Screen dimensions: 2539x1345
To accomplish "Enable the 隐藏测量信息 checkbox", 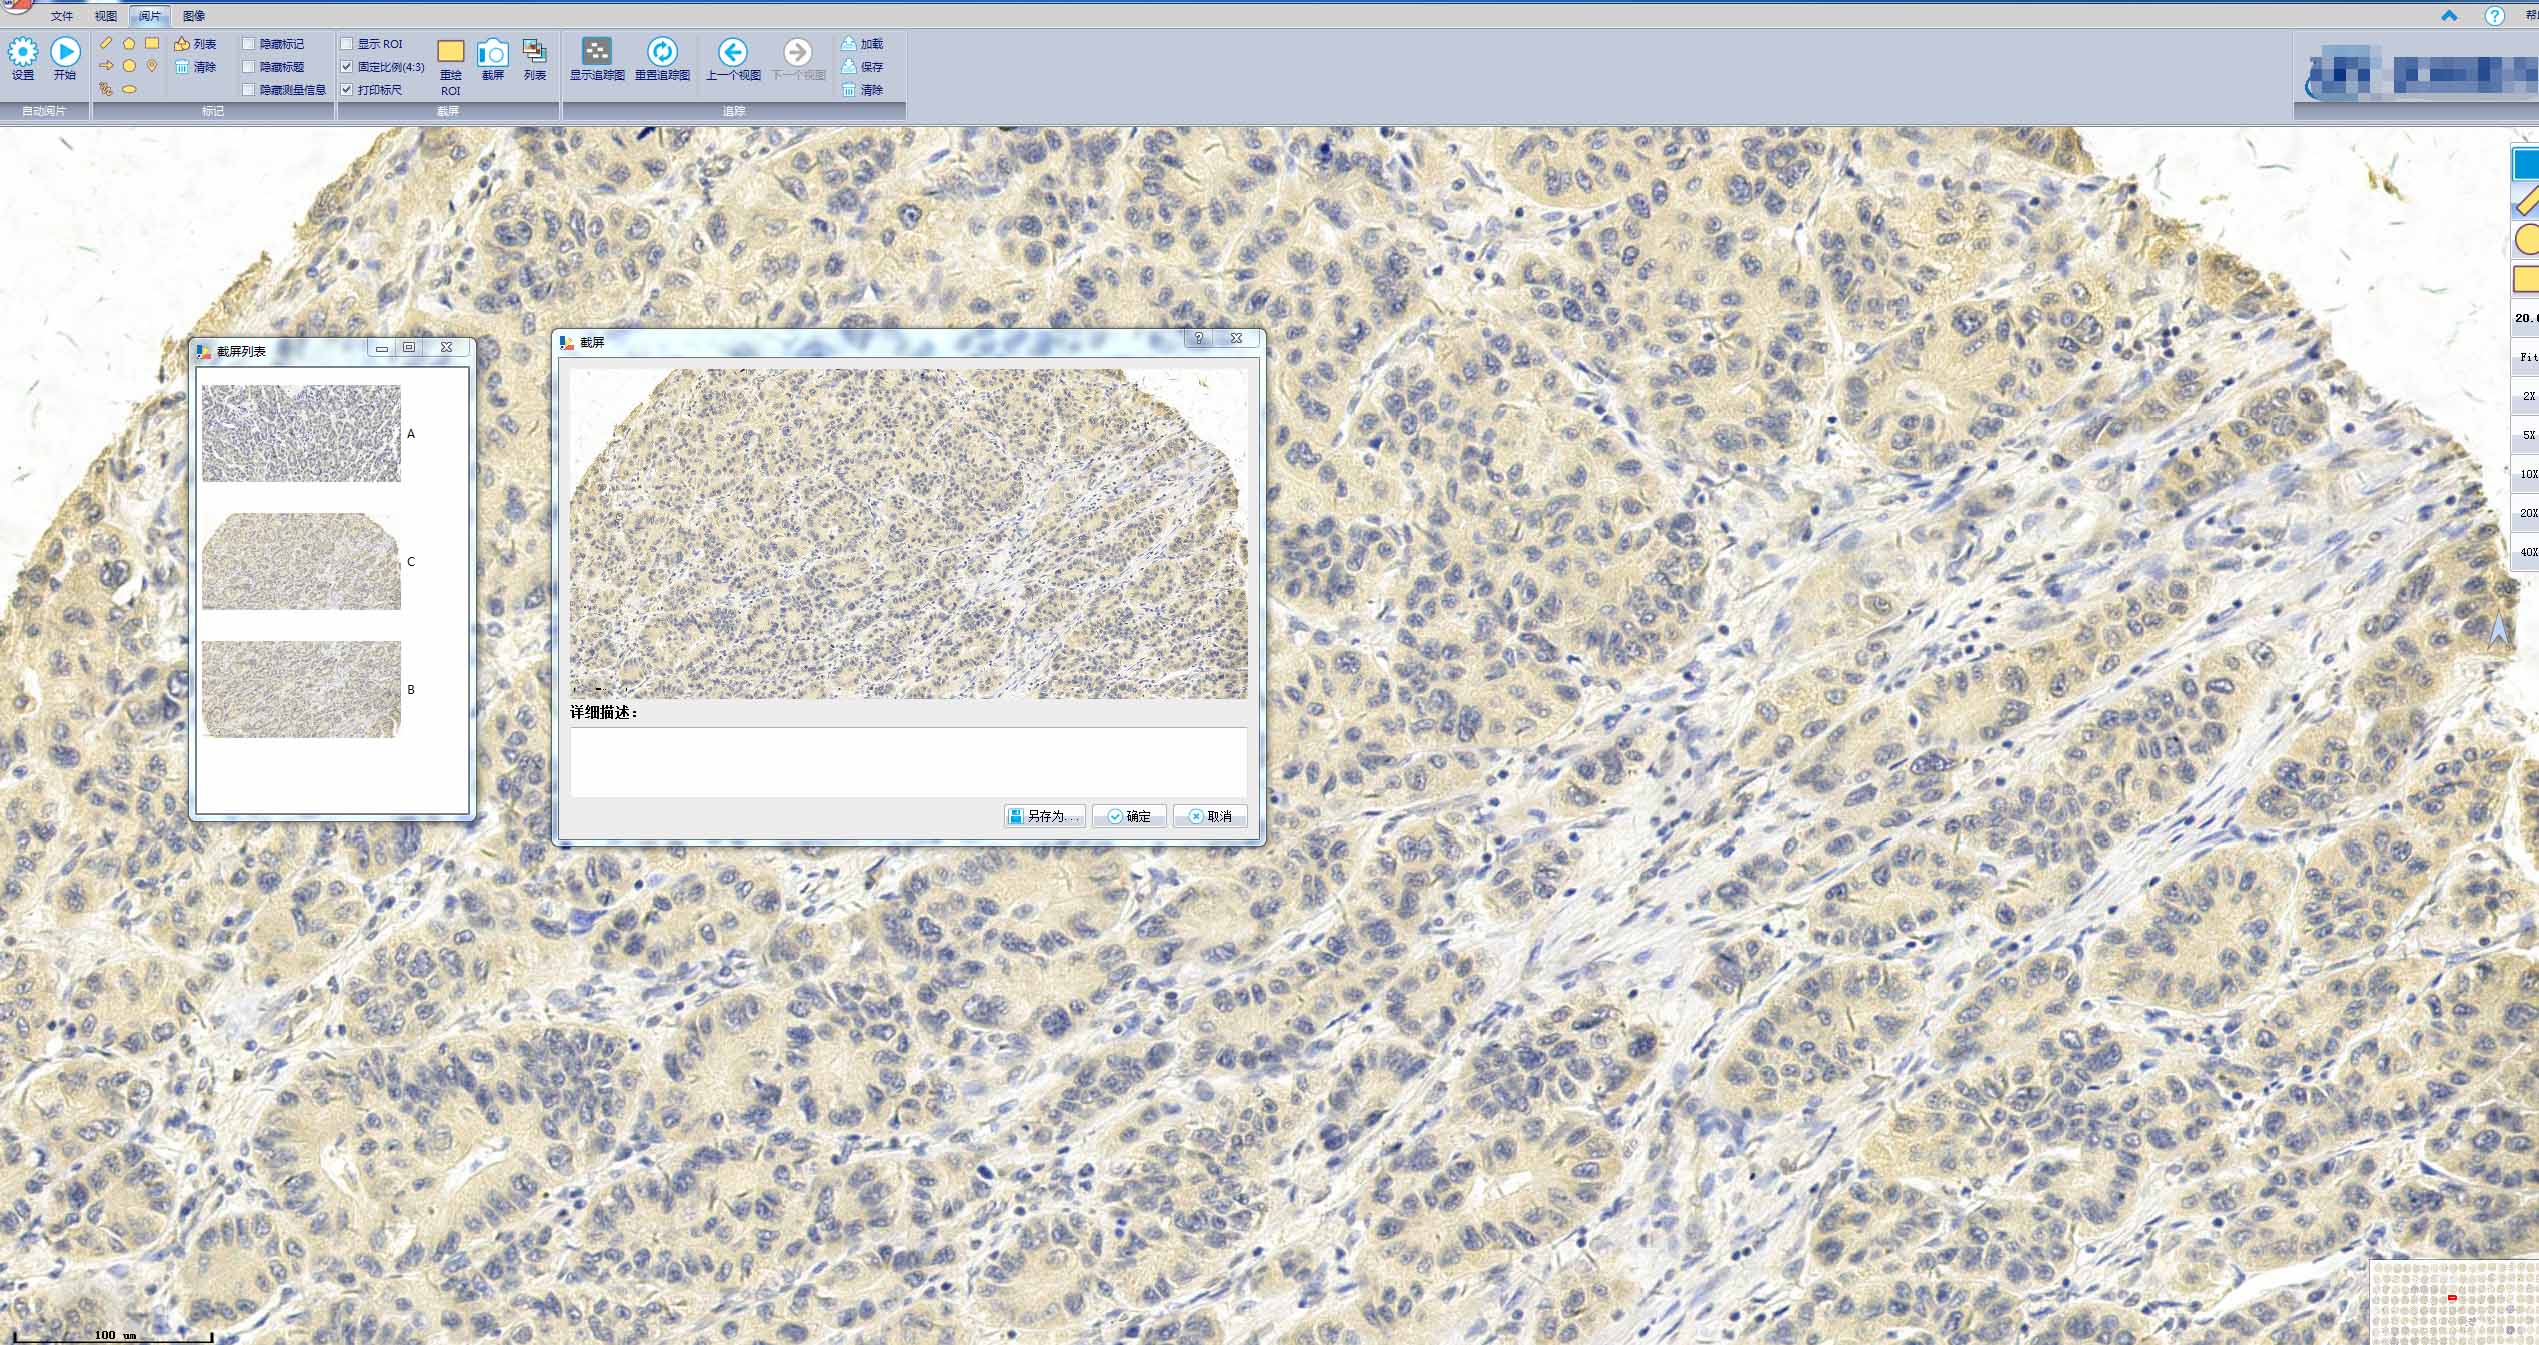I will [249, 90].
